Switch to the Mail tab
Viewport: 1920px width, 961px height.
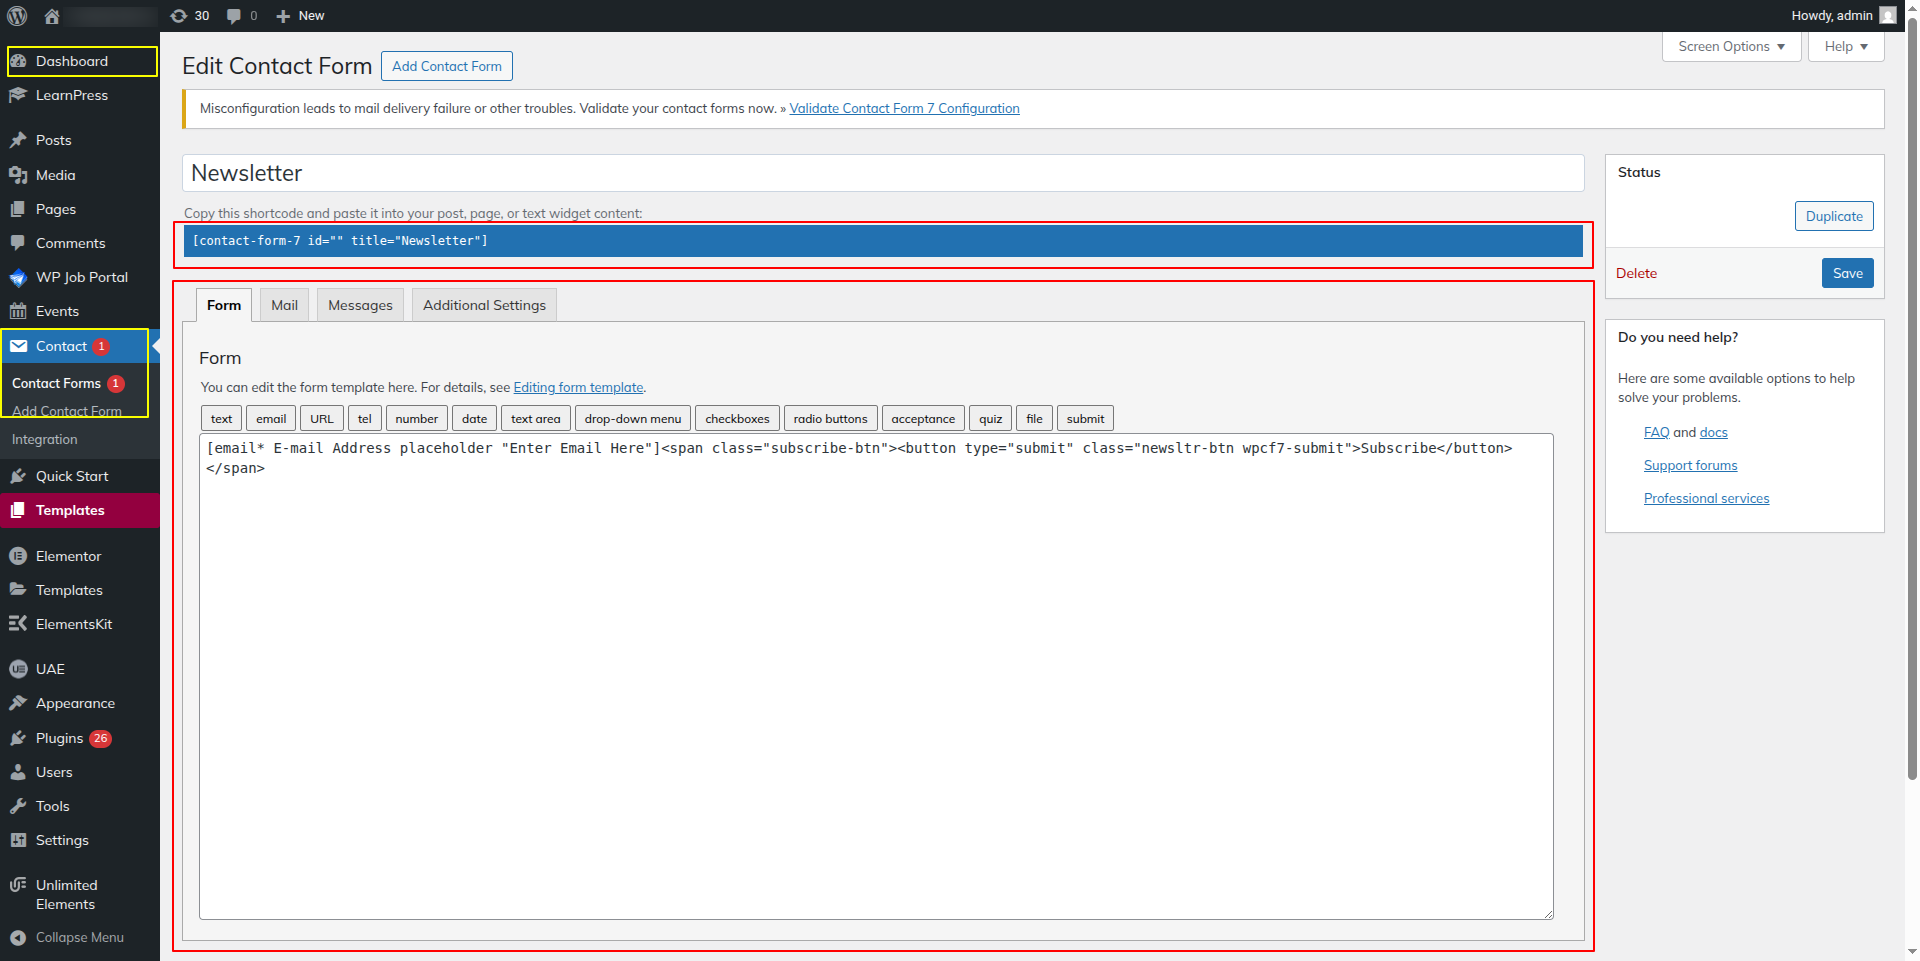click(x=284, y=305)
